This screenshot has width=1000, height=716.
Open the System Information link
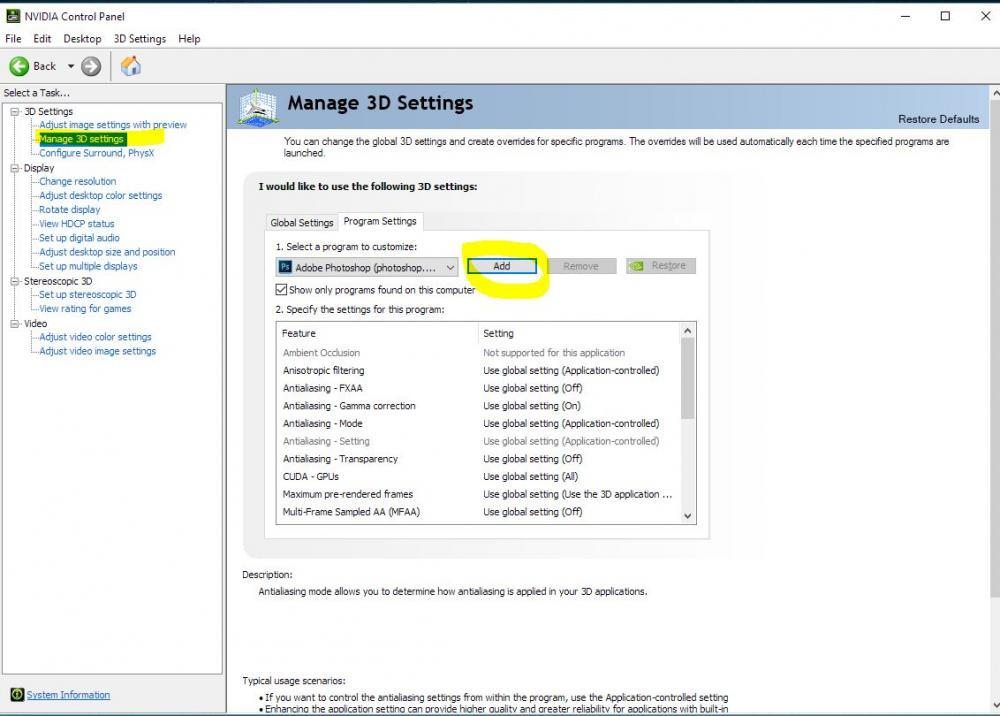point(68,695)
